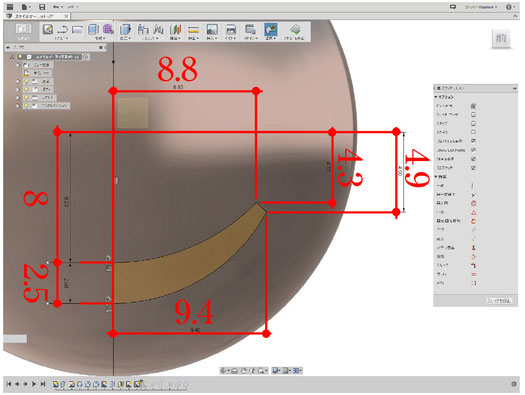This screenshot has height=395, width=525.
Task: Click the Front face of the view cube
Action: point(501,38)
